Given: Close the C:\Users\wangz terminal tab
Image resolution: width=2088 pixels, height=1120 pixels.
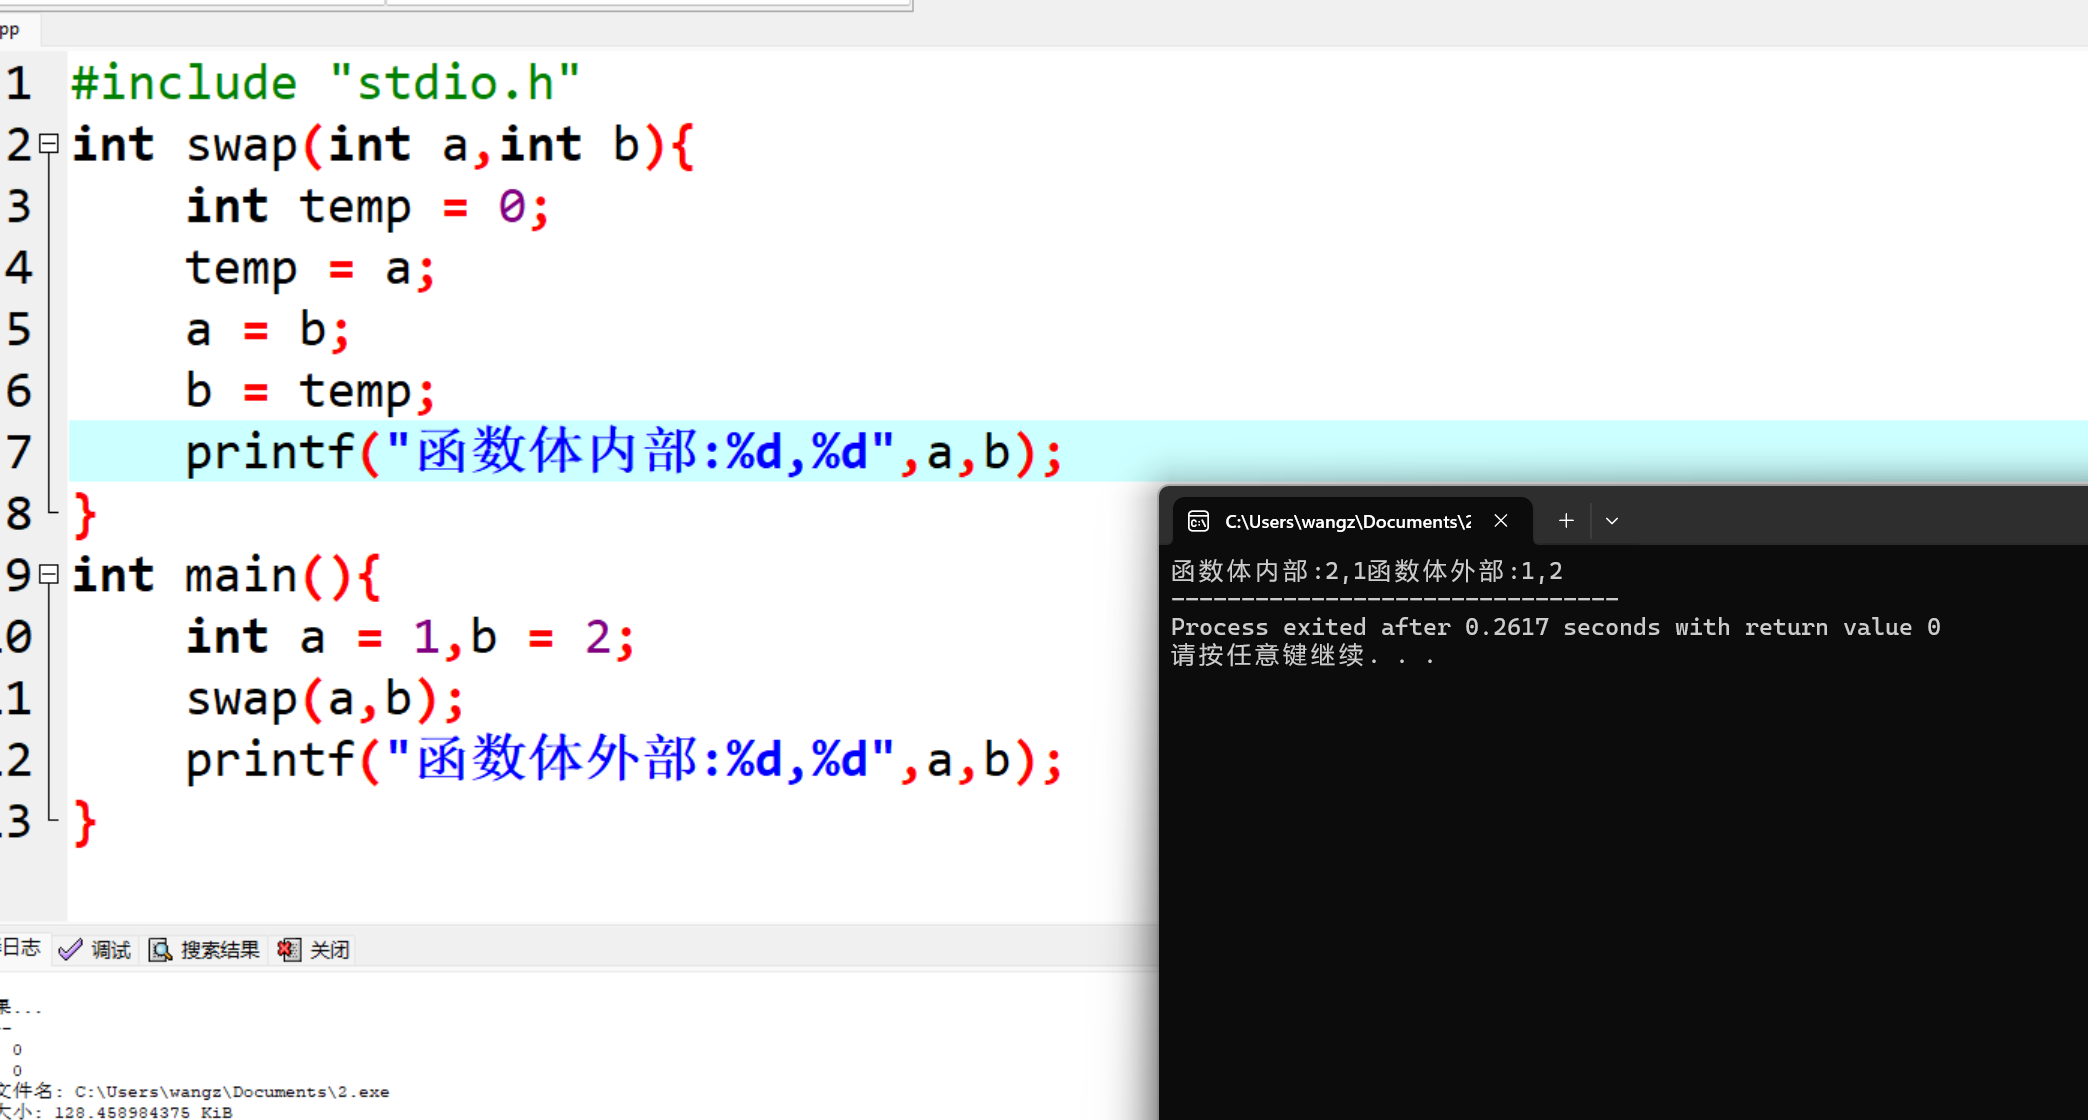Looking at the screenshot, I should click(x=1501, y=521).
